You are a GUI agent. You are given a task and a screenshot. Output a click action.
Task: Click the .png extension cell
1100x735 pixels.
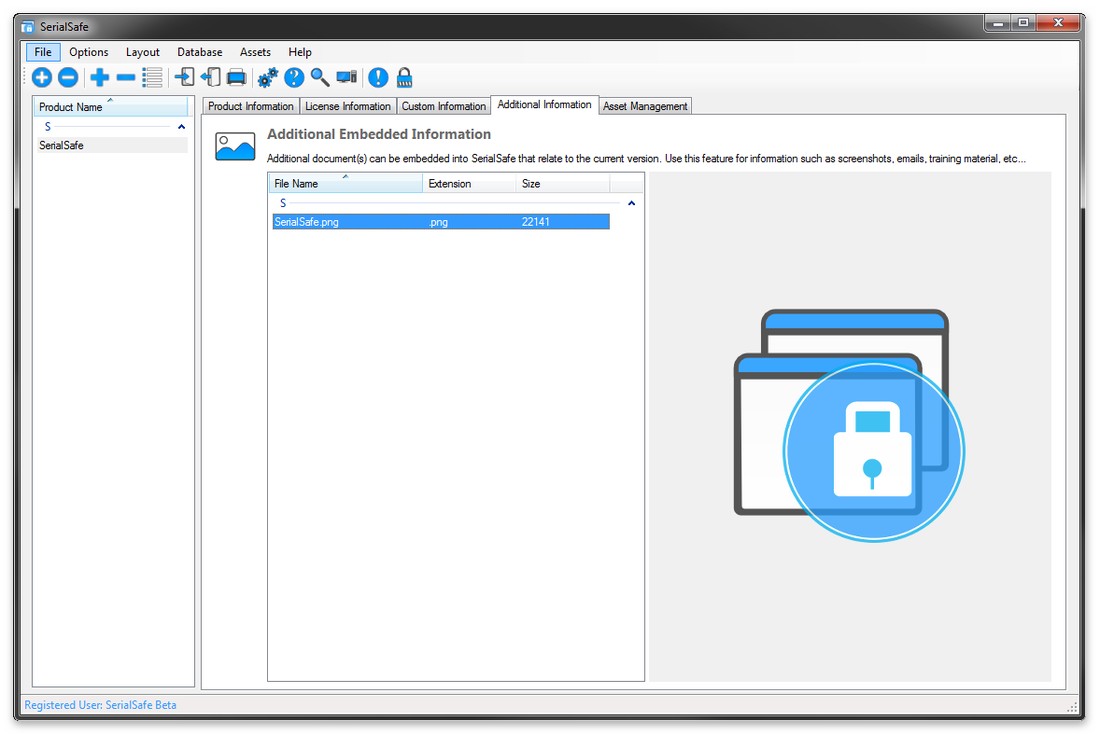pyautogui.click(x=438, y=222)
